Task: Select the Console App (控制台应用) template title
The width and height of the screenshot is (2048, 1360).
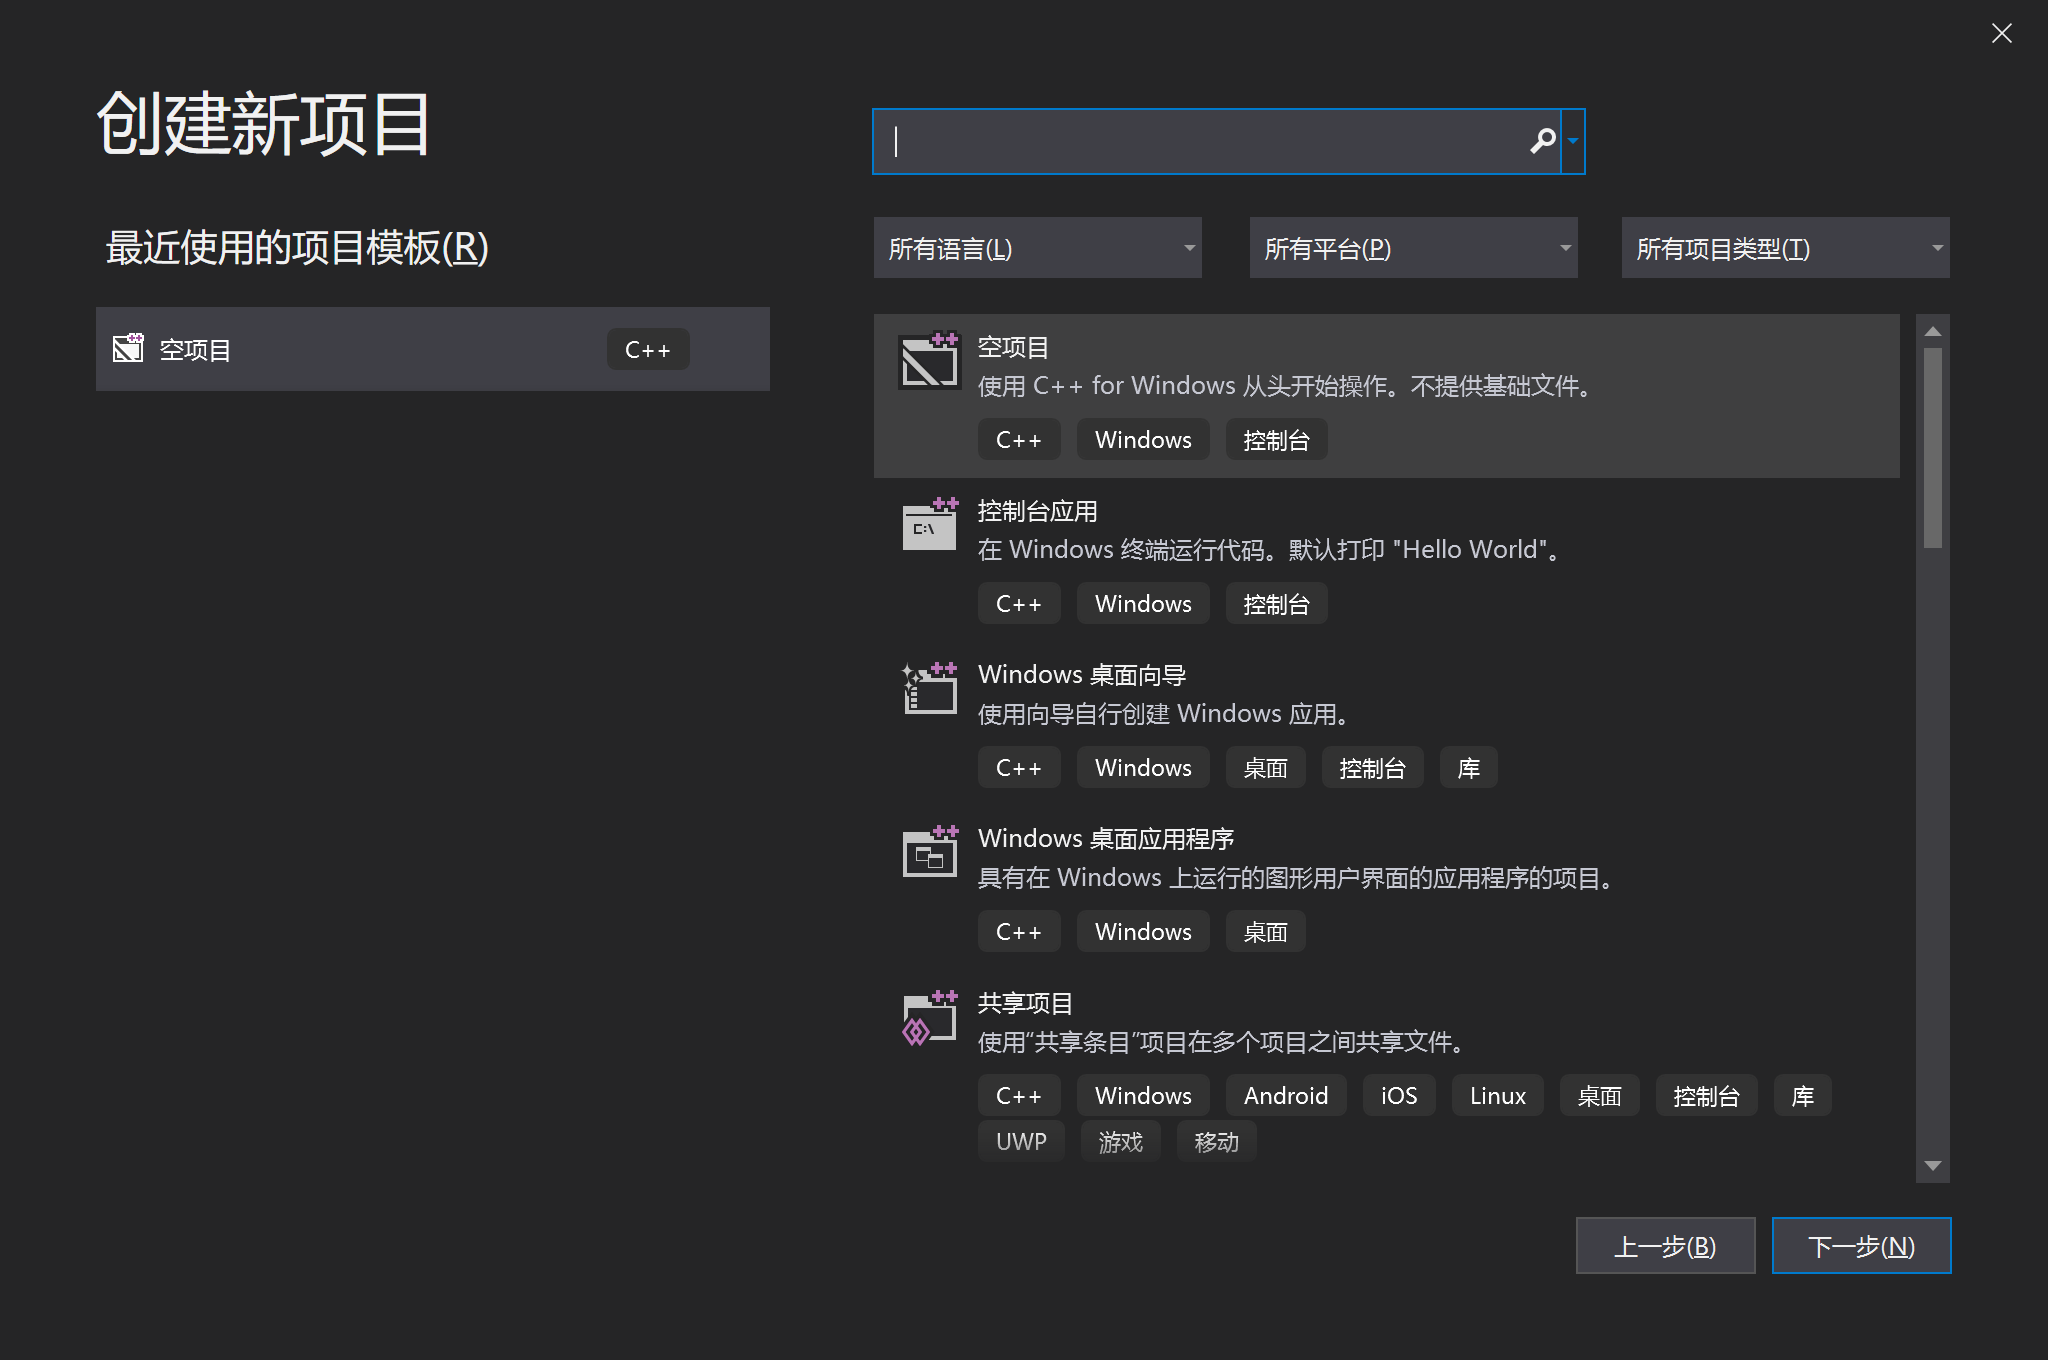Action: [x=1037, y=511]
